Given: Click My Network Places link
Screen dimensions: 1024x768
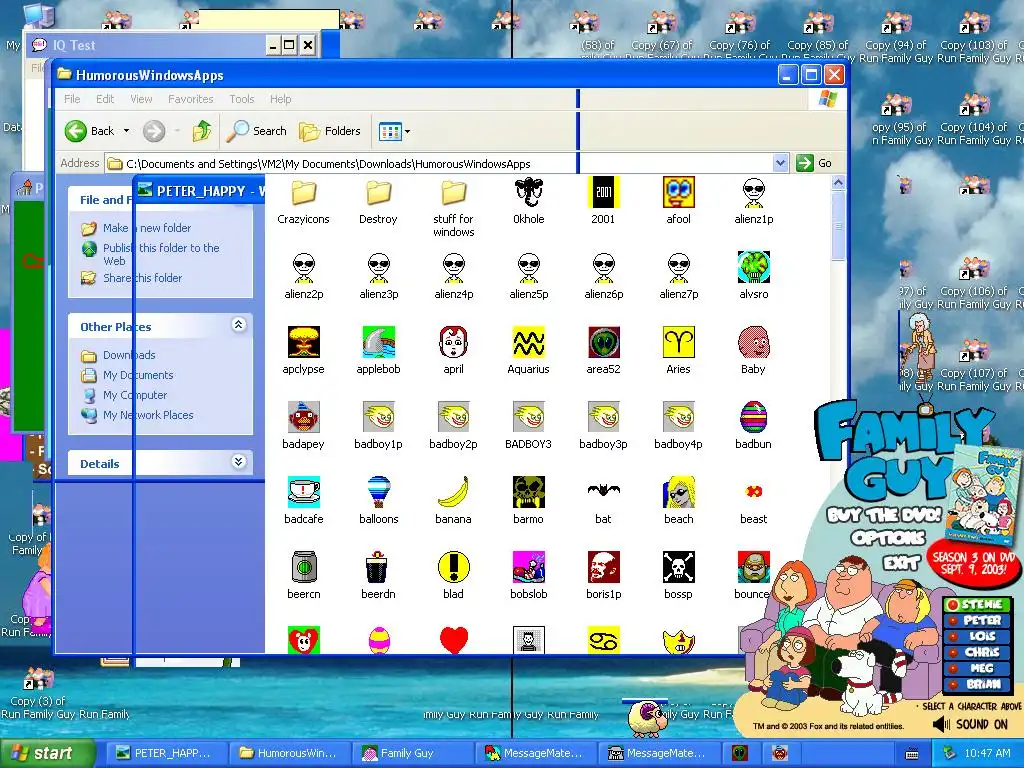Looking at the screenshot, I should [x=148, y=415].
